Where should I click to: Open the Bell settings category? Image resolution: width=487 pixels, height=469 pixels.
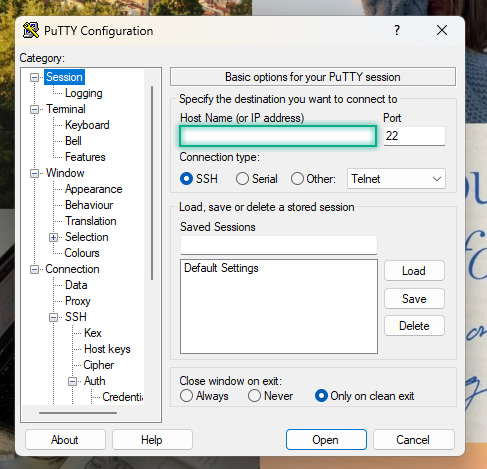(x=73, y=141)
